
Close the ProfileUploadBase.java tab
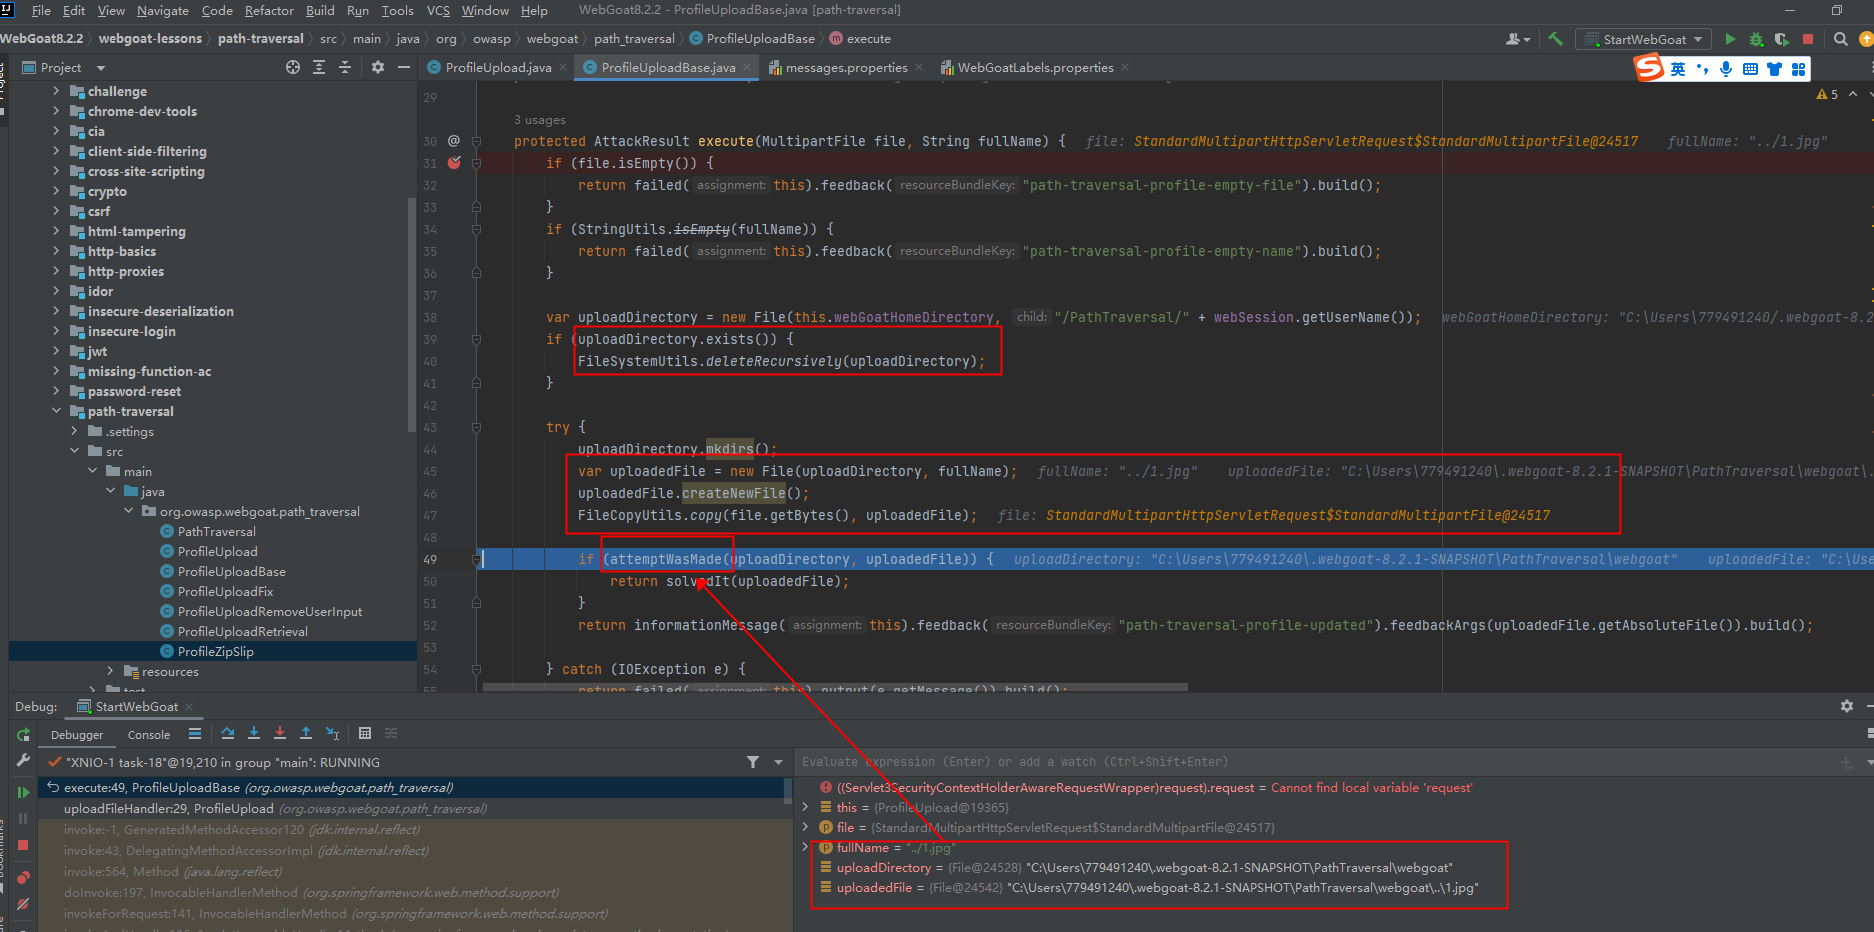(748, 67)
